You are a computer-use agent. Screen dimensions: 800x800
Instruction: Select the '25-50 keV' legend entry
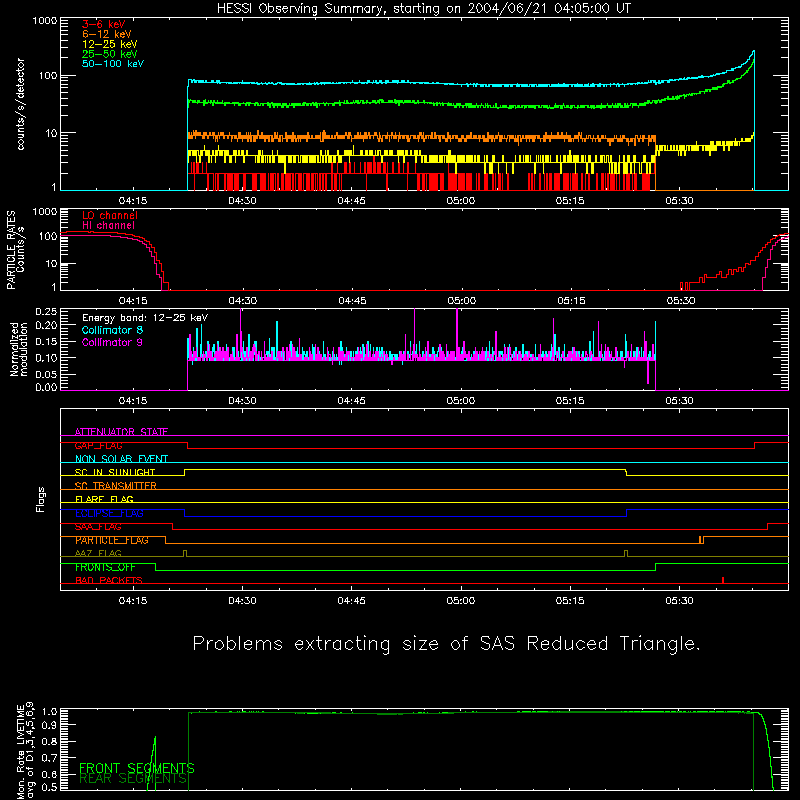click(110, 54)
